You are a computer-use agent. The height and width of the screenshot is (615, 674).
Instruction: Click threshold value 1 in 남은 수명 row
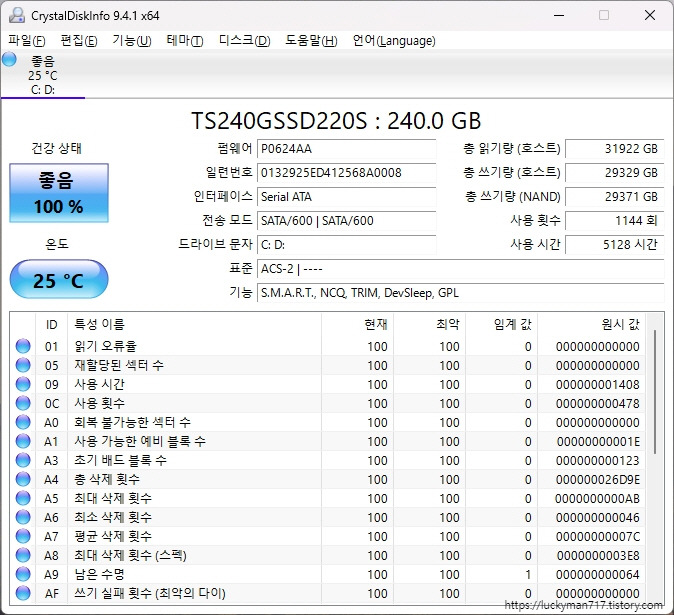528,575
